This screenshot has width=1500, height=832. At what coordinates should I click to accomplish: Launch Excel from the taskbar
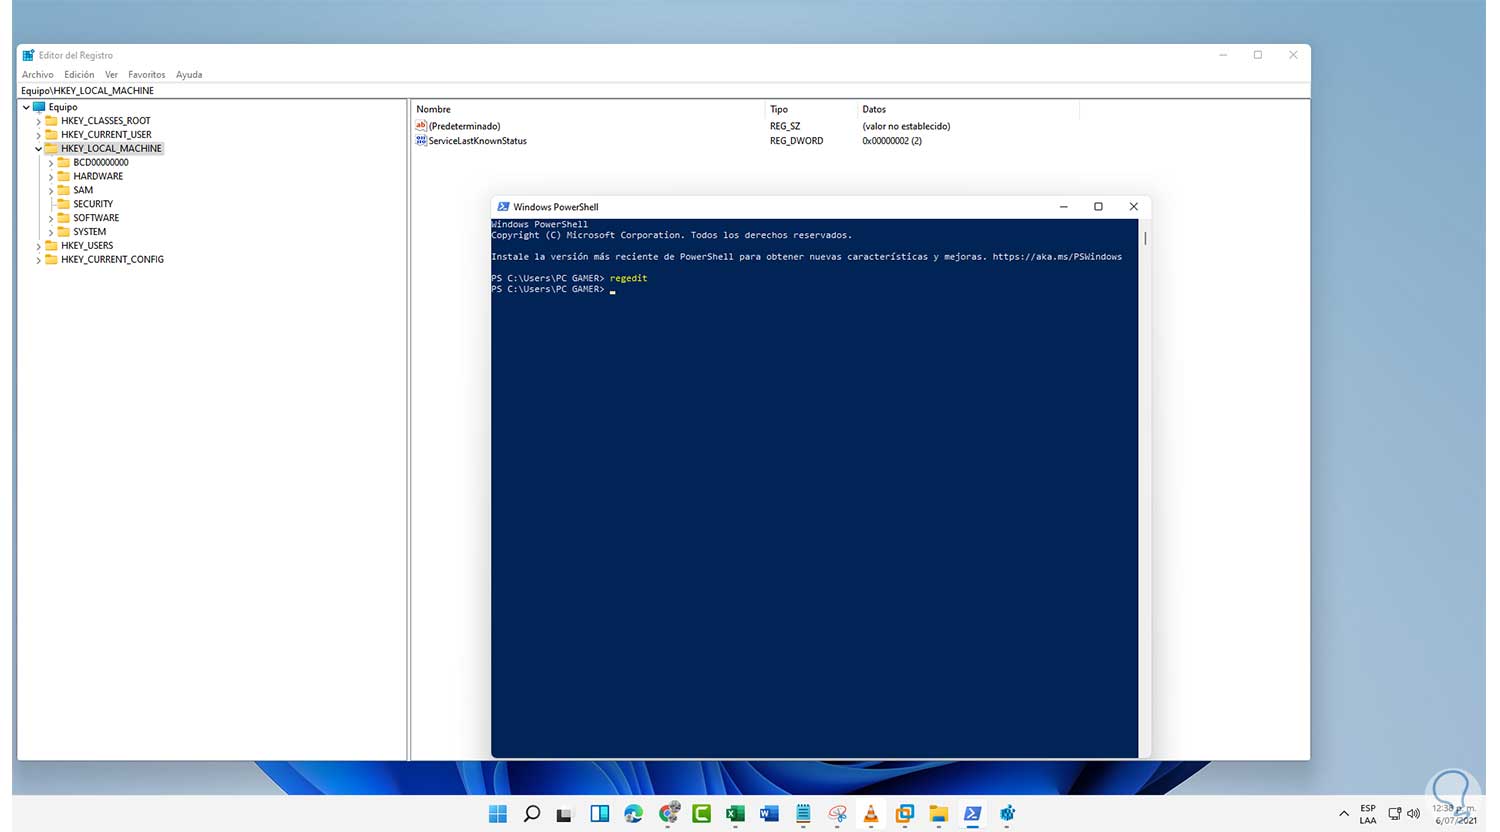[735, 814]
